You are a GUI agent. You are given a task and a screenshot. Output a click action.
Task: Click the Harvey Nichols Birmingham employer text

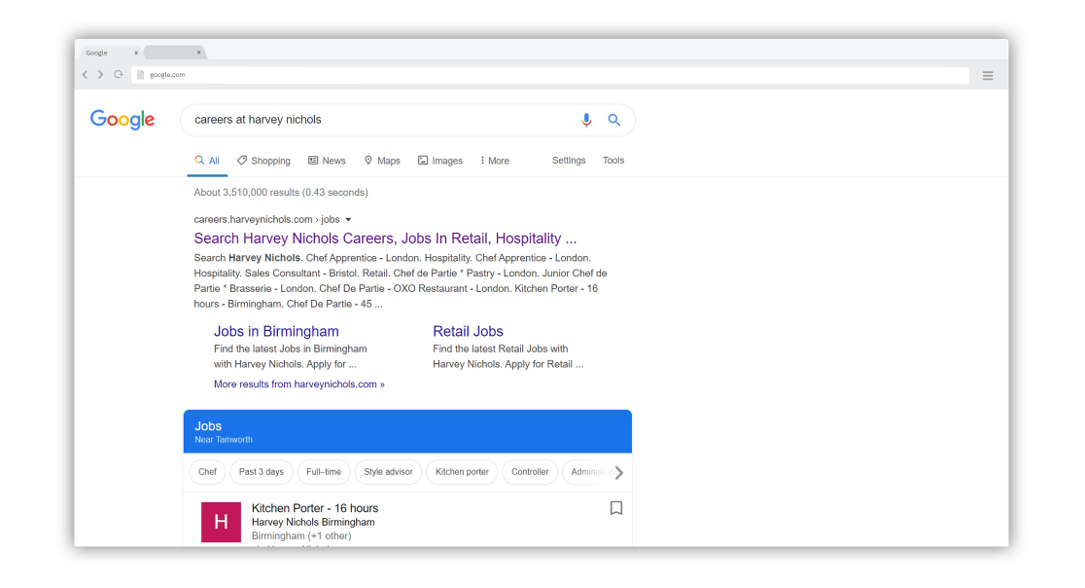(313, 522)
